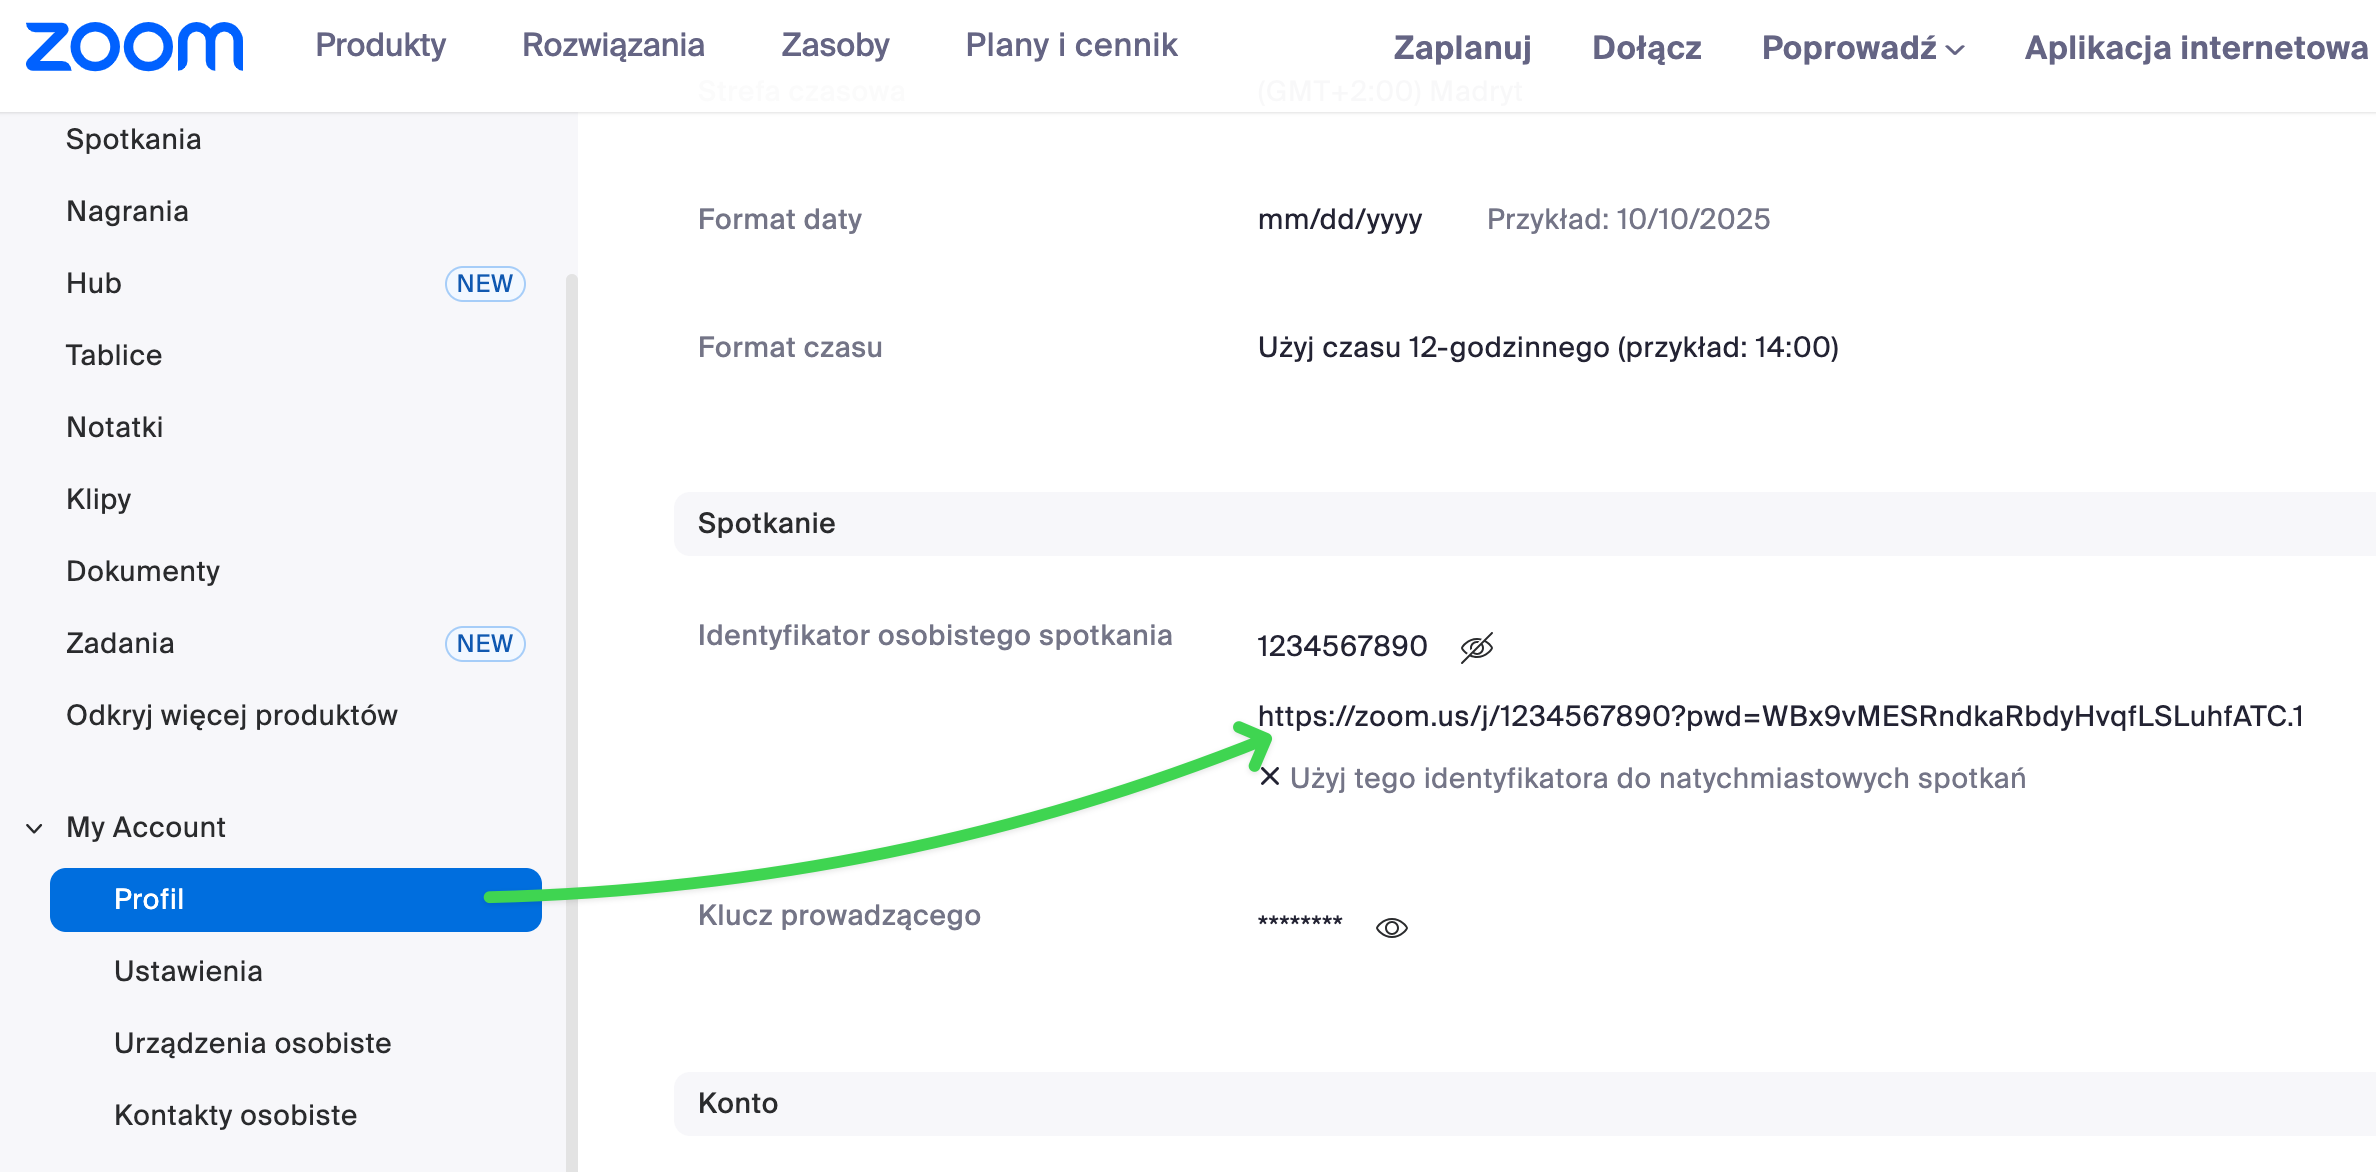Click the personal meeting URL link

point(1780,716)
